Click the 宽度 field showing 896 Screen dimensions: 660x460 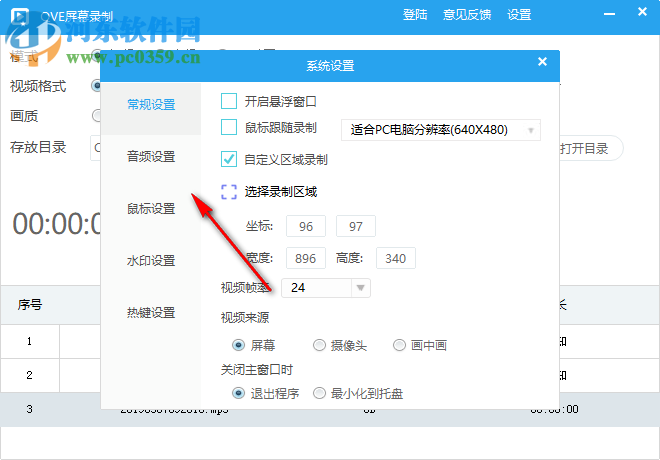click(x=306, y=258)
